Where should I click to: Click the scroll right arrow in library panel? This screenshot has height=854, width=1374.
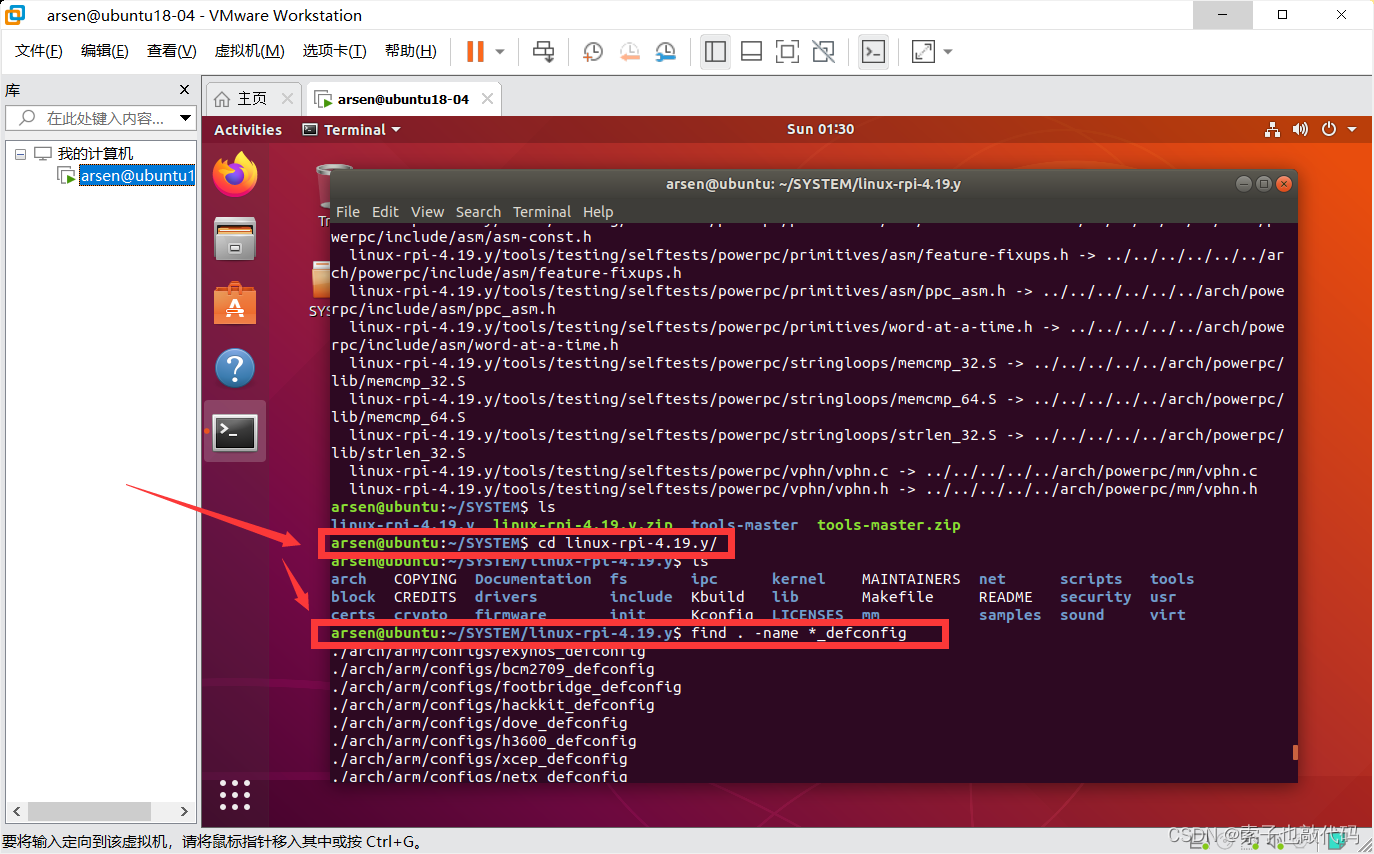[185, 811]
